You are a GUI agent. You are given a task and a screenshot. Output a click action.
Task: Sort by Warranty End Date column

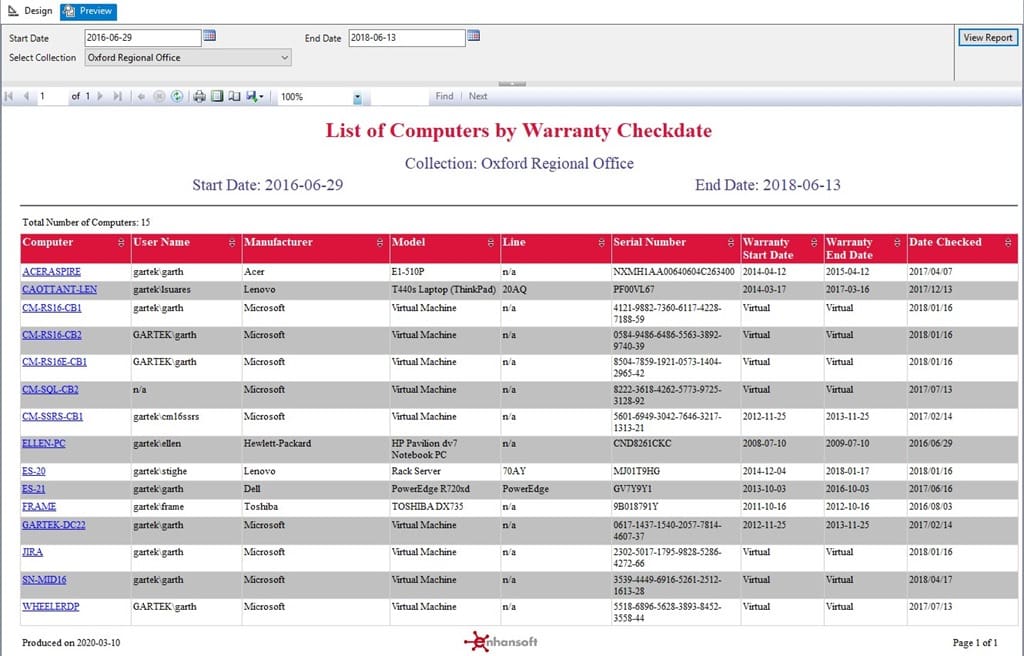click(x=897, y=242)
